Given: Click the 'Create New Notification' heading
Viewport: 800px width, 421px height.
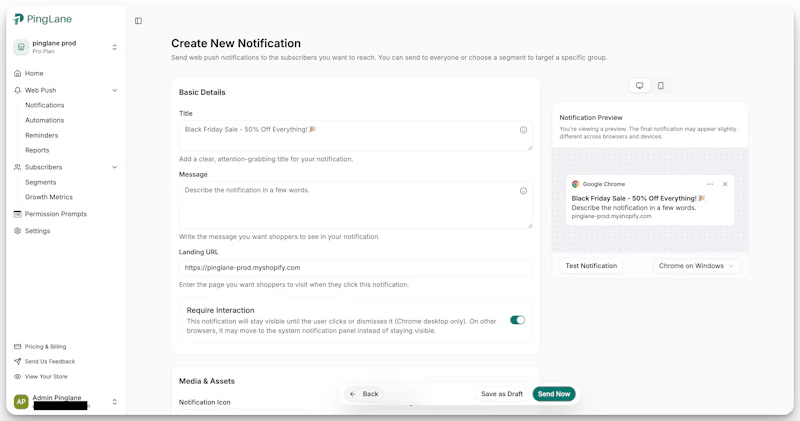Looking at the screenshot, I should point(236,43).
